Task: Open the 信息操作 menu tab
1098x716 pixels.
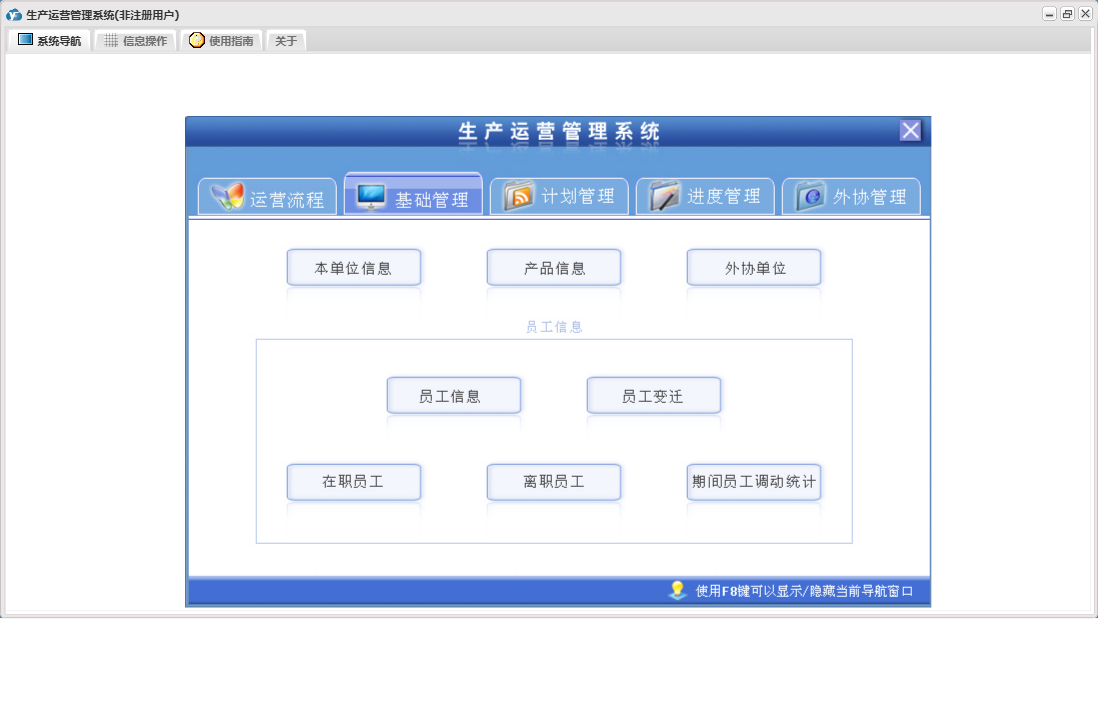Action: click(135, 41)
